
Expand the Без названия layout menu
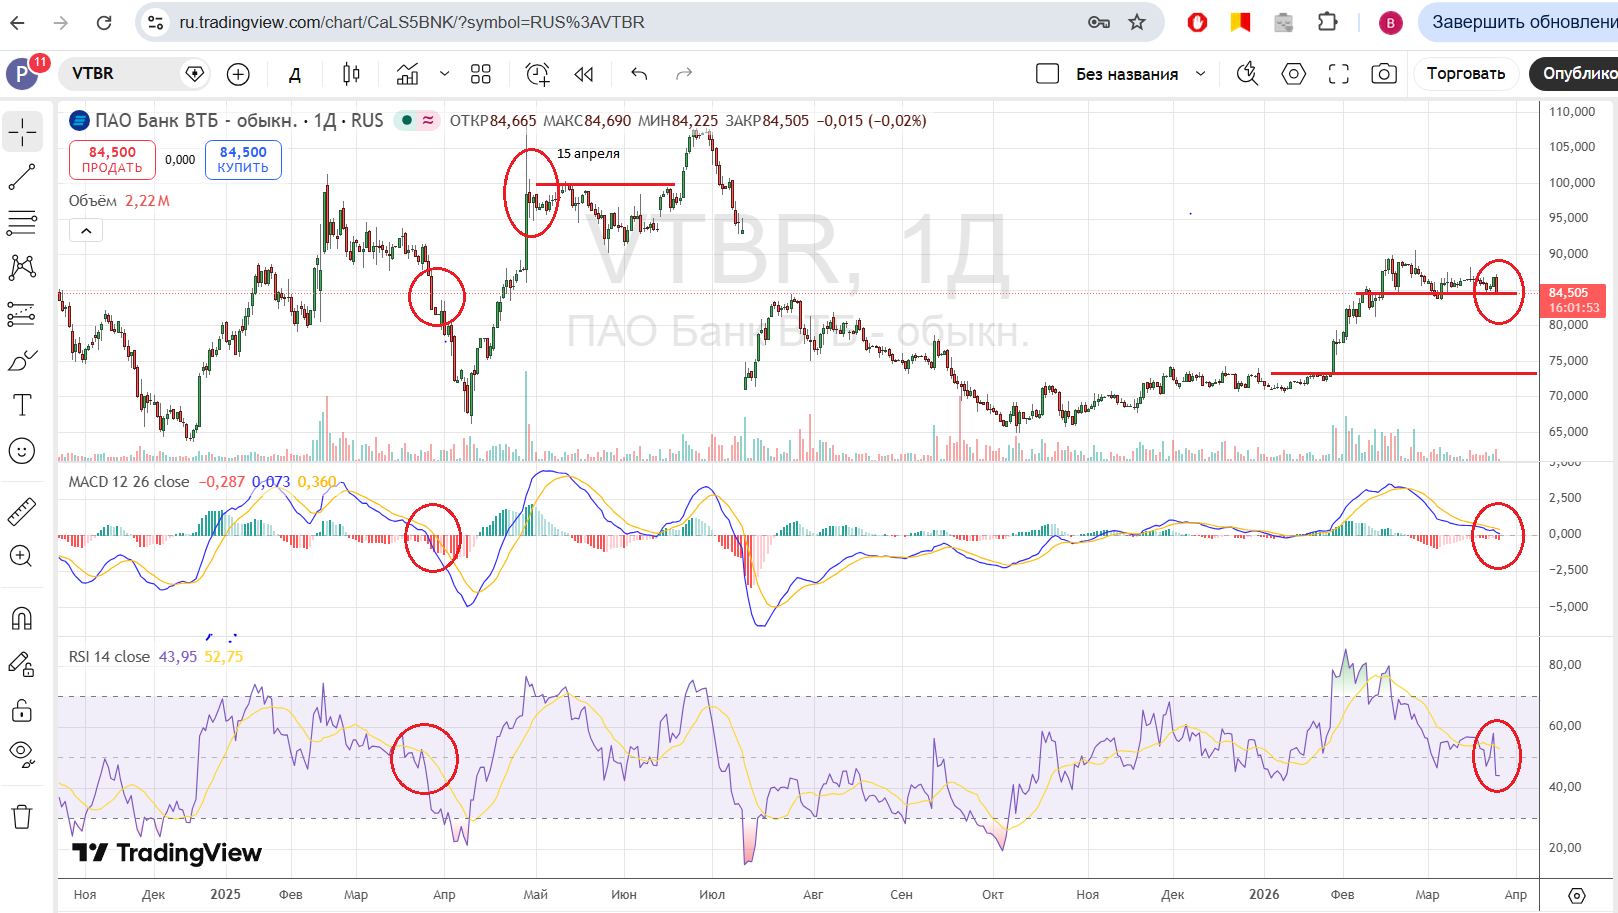(x=1201, y=74)
